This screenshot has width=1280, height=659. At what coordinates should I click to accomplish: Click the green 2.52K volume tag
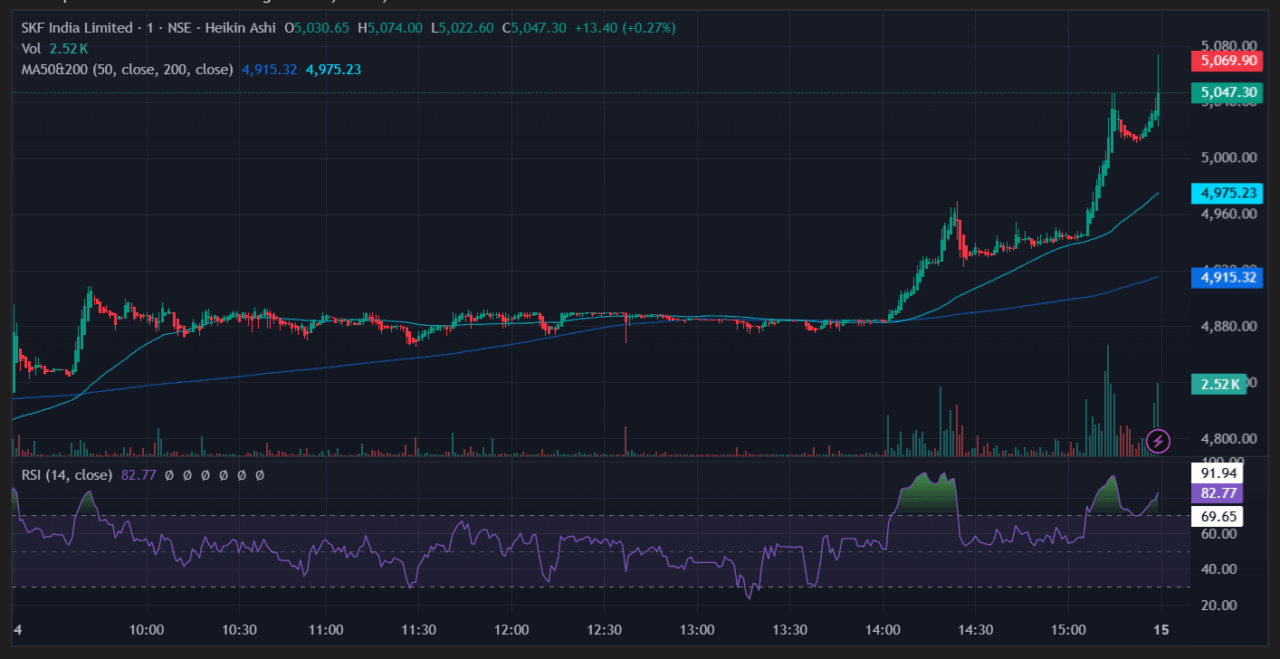pos(1218,384)
